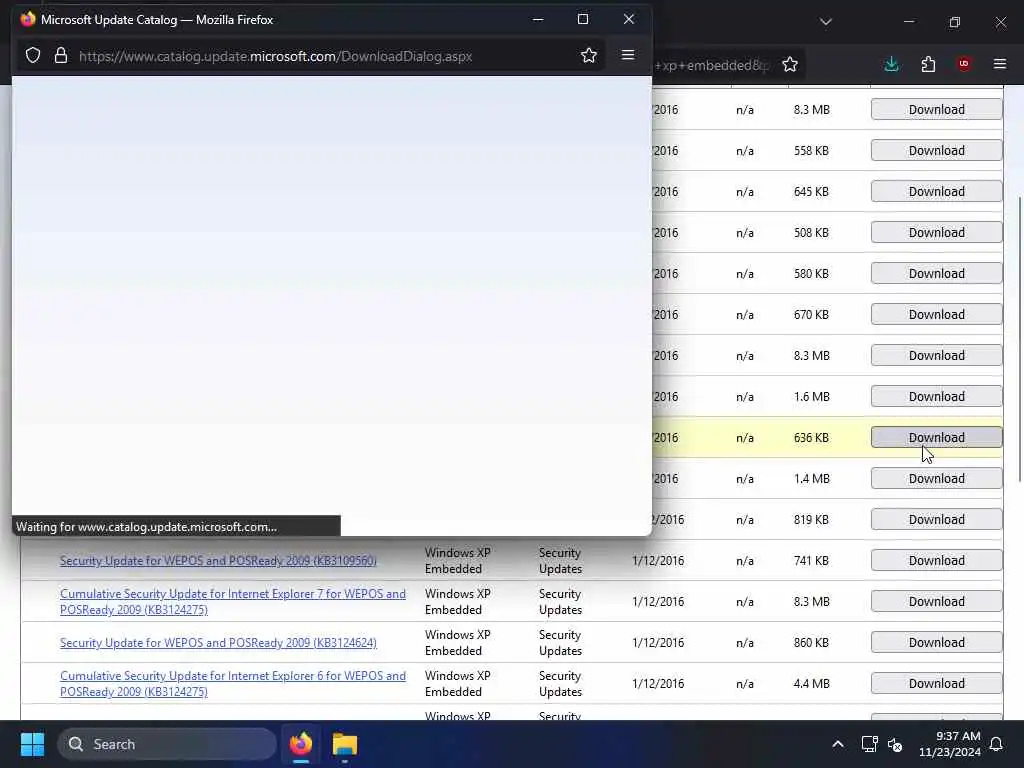1024x768 pixels.
Task: Show hidden system tray icons chevron
Action: (x=838, y=744)
